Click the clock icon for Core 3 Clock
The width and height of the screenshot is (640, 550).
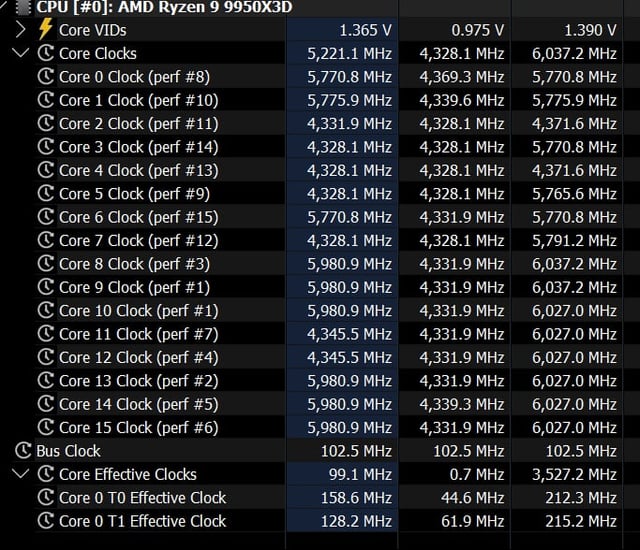pos(46,147)
